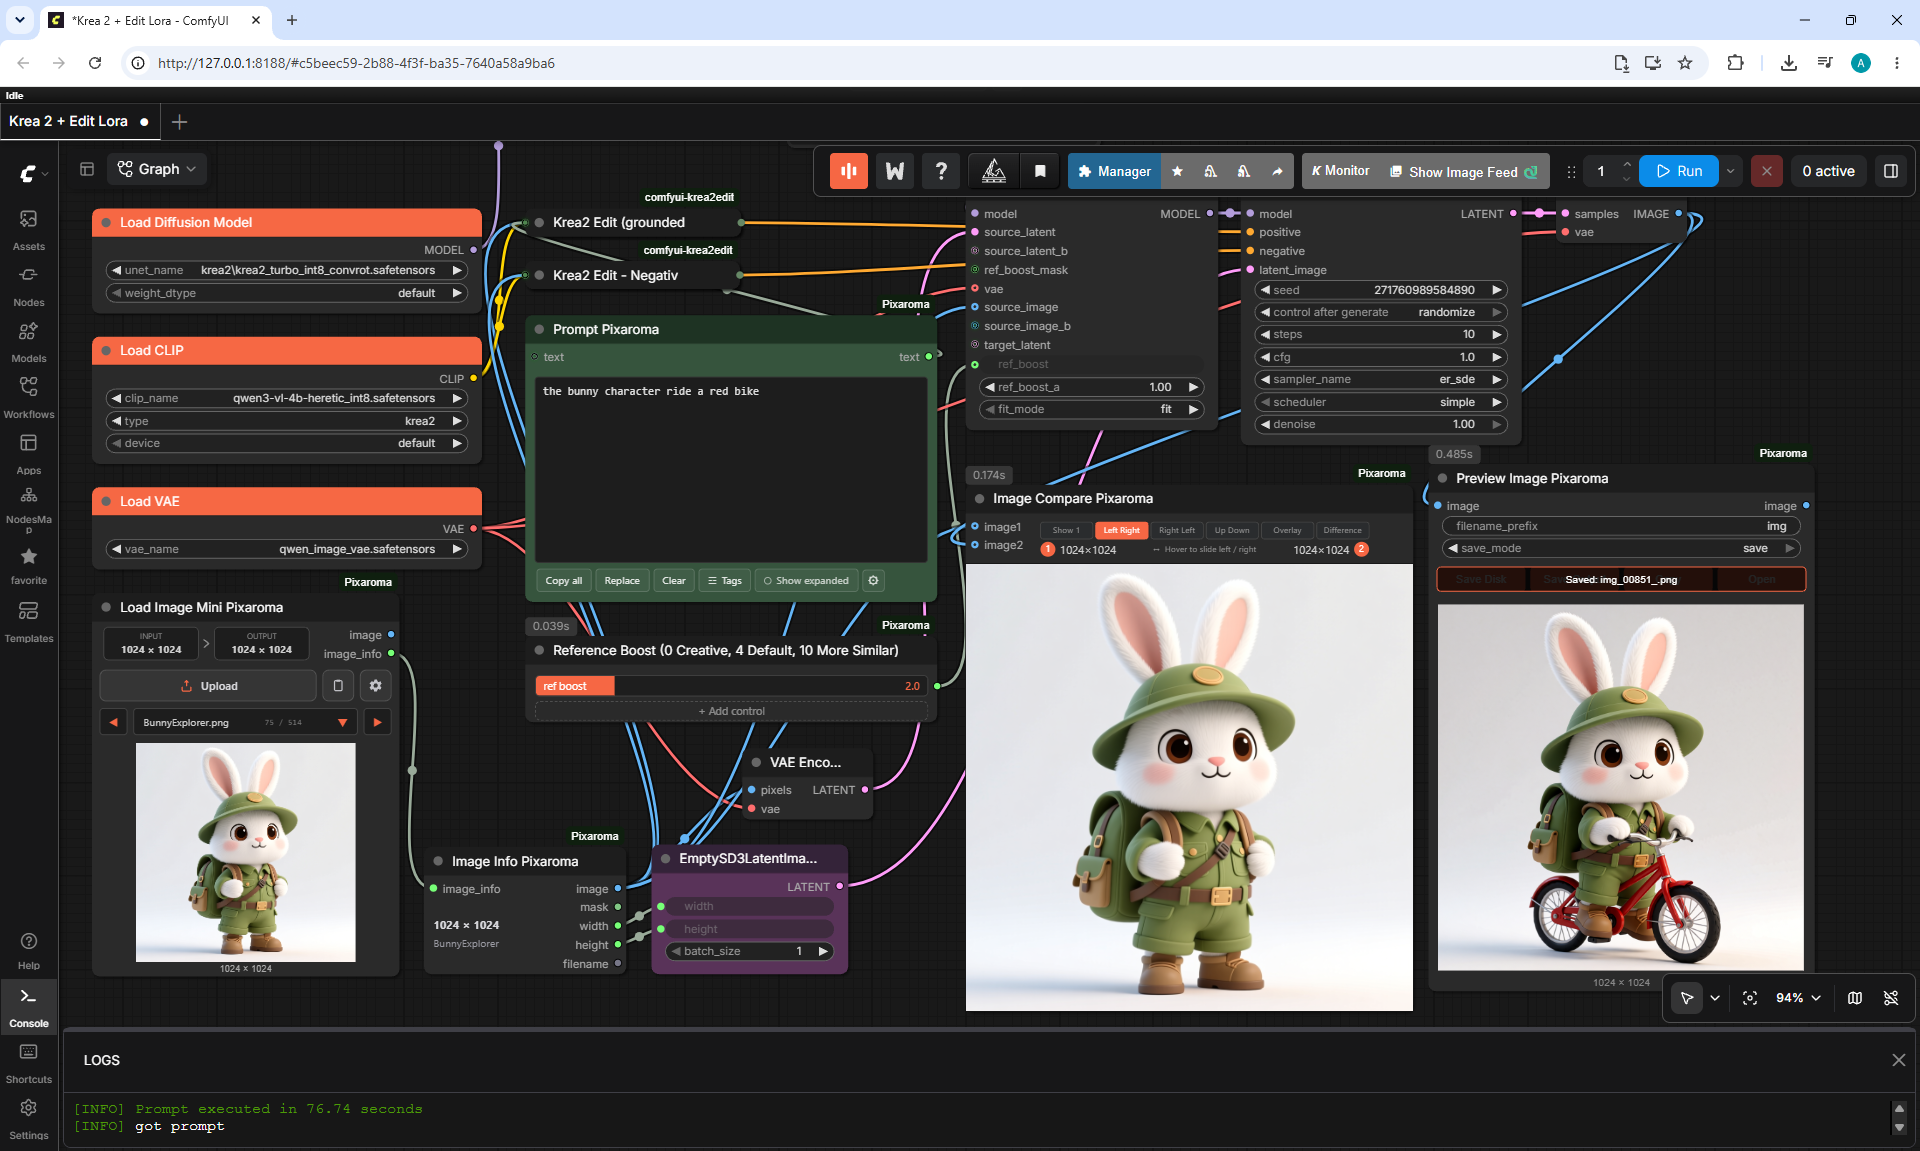Open the Models sidebar panel
1920x1151 pixels.
point(28,341)
